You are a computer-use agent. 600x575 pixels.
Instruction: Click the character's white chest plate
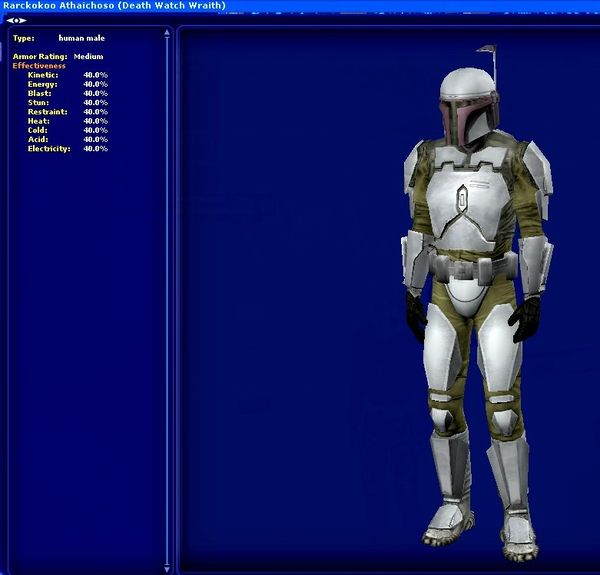pos(462,205)
